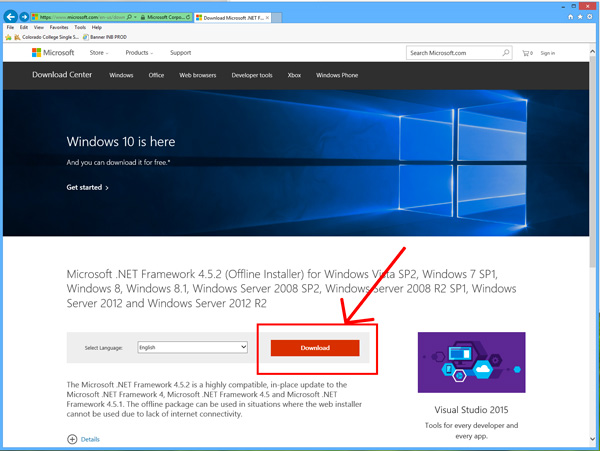This screenshot has height=451, width=600.
Task: Open Developer tools in Download Center nav
Action: (252, 75)
